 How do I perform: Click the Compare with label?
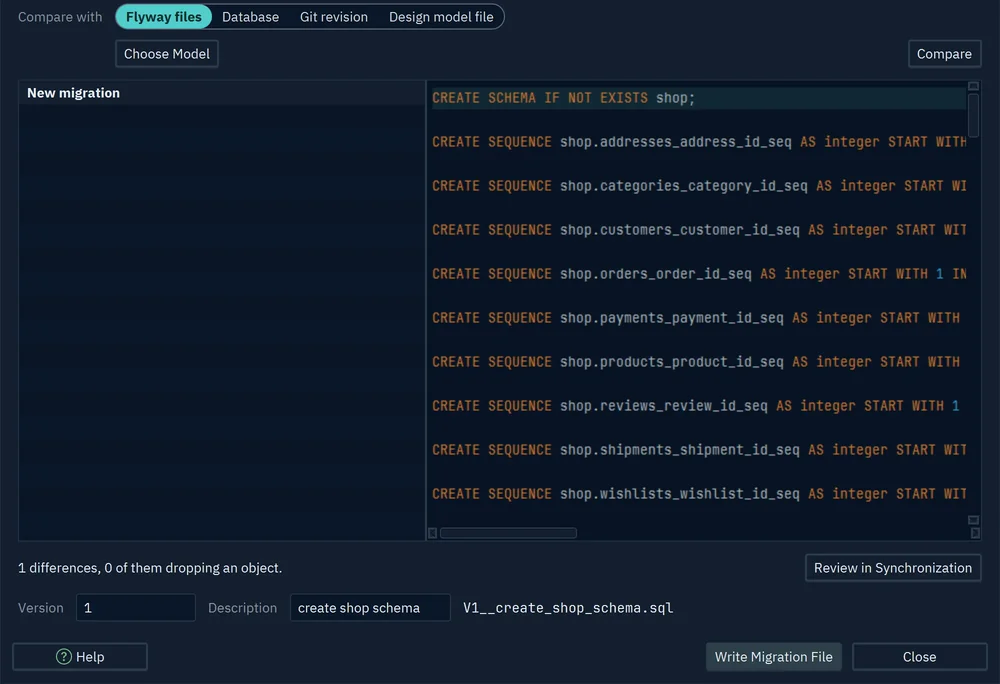tap(60, 17)
